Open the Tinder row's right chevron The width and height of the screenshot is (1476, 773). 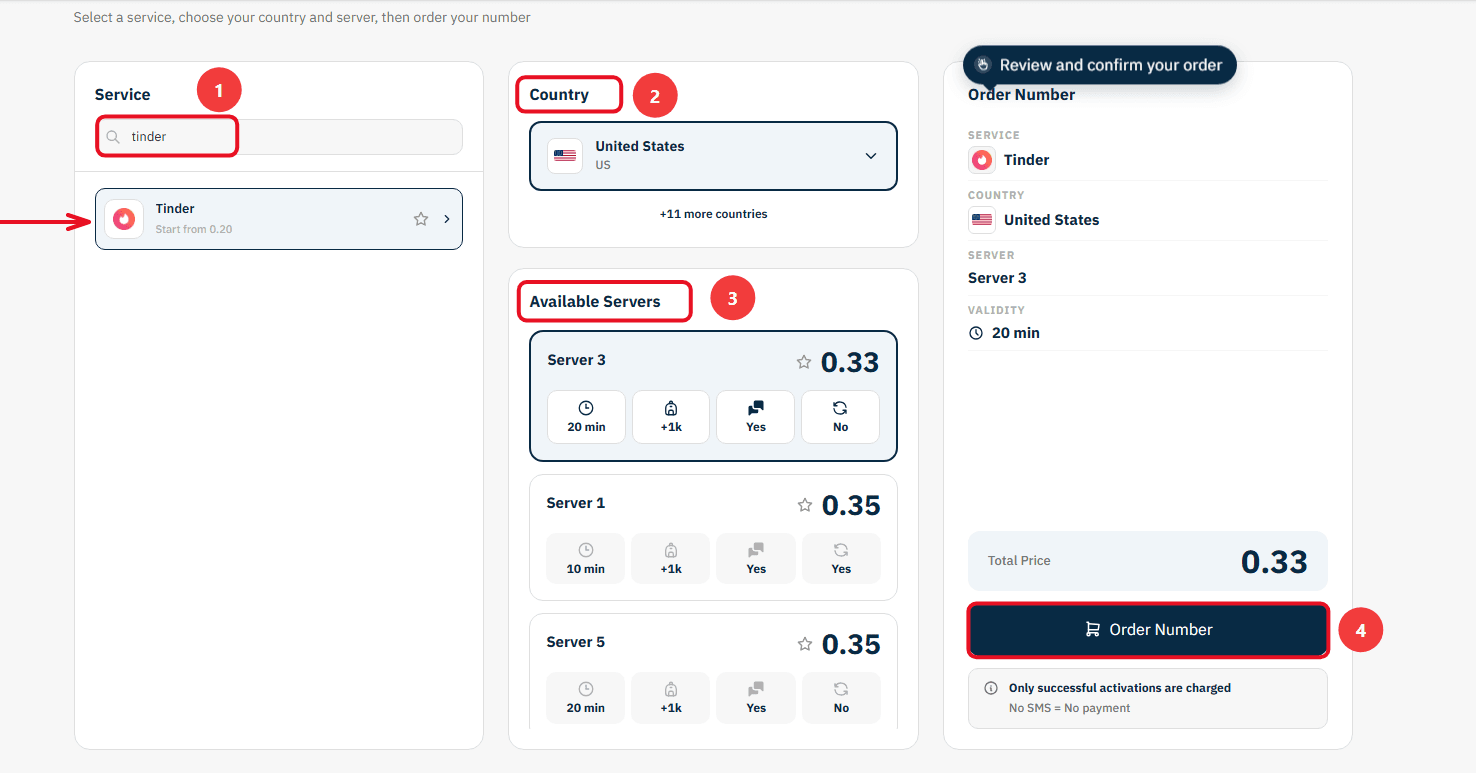pos(447,219)
